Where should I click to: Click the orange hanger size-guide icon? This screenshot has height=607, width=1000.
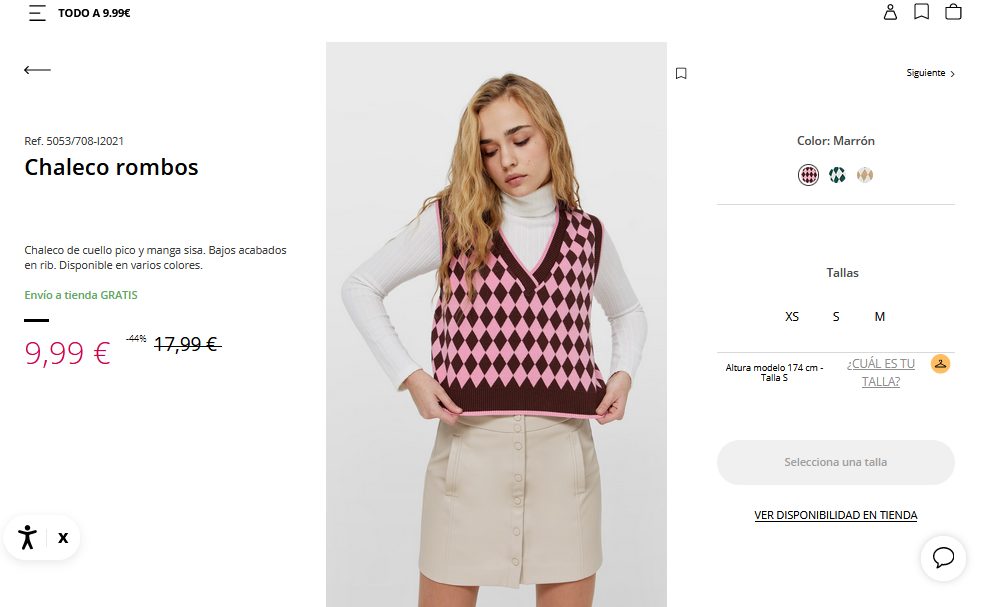click(x=940, y=363)
